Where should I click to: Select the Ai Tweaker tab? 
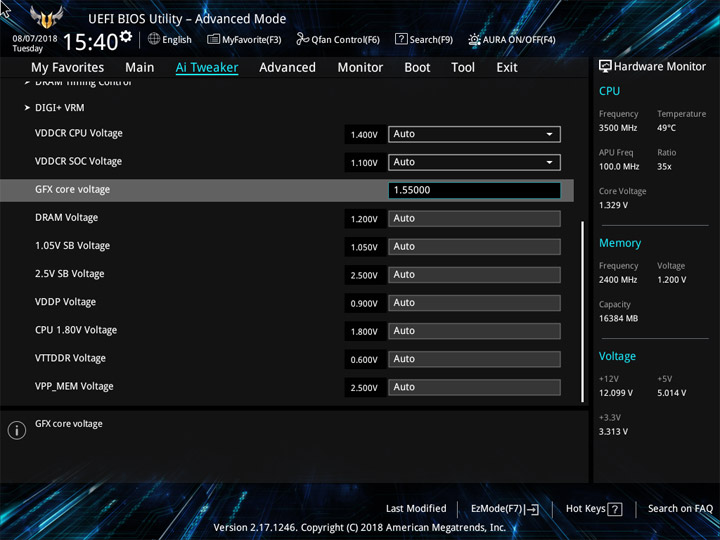[x=207, y=68]
